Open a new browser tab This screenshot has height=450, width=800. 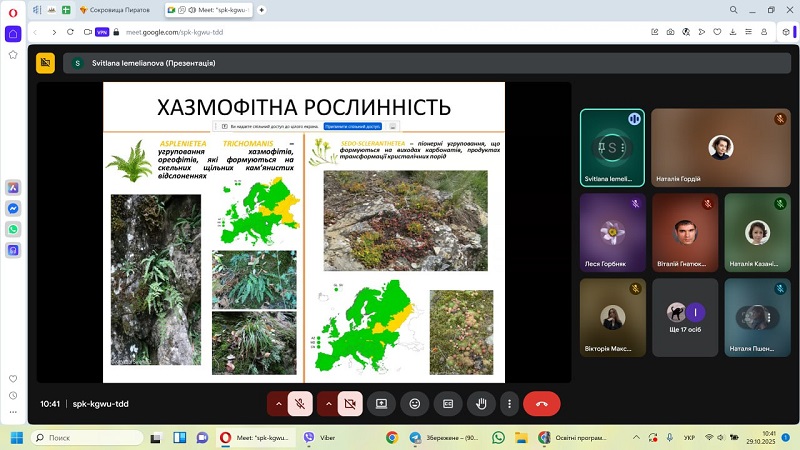(x=262, y=9)
